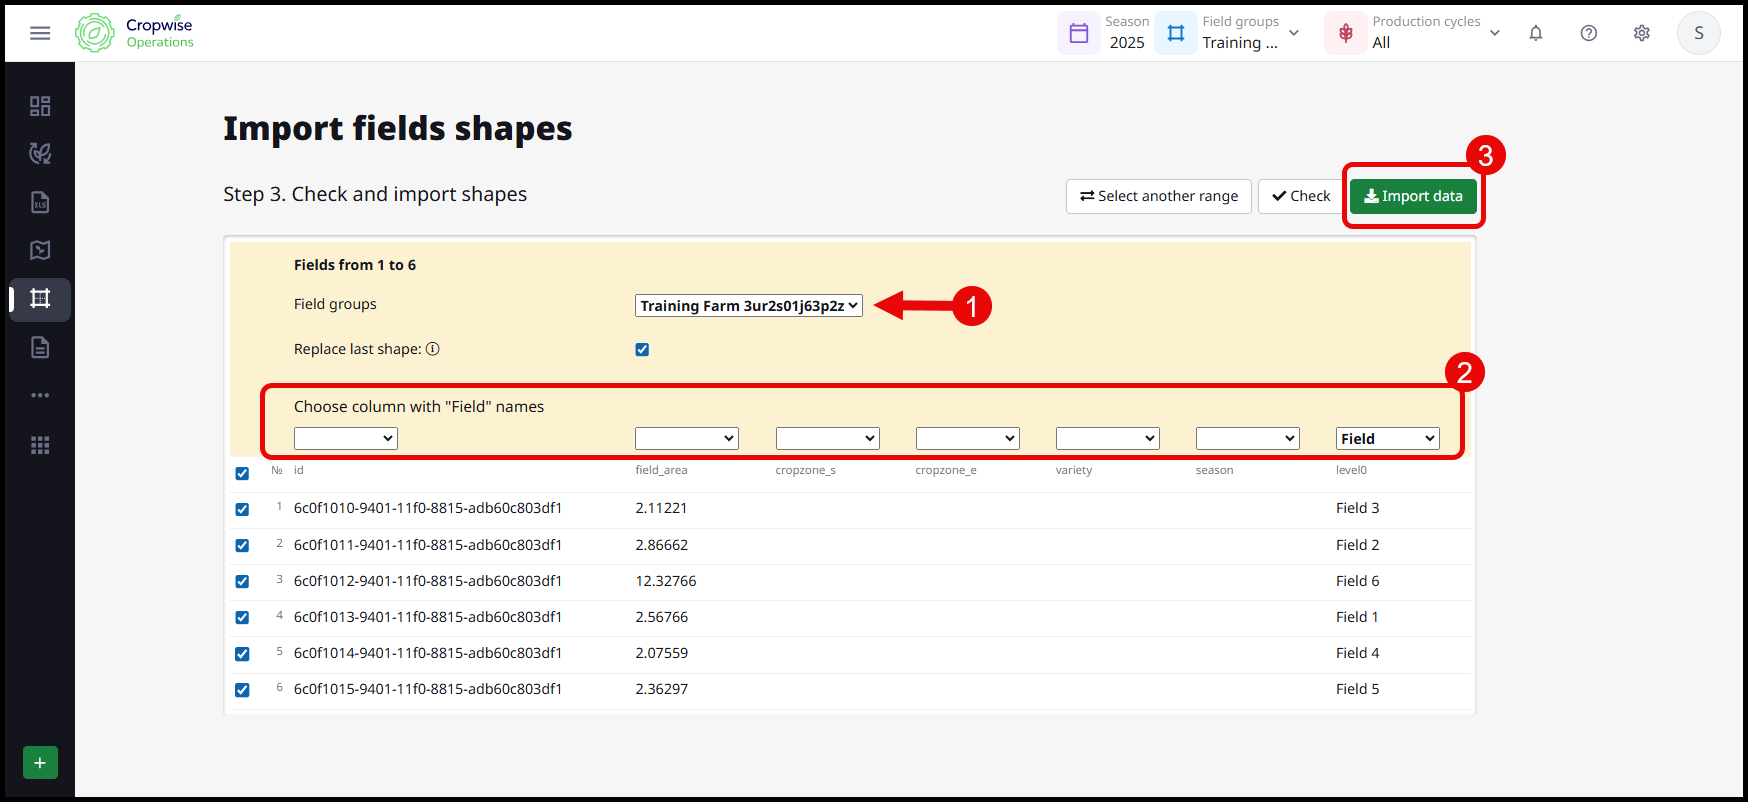Open the dashboard grid icon in sidebar
The image size is (1748, 802).
(40, 106)
